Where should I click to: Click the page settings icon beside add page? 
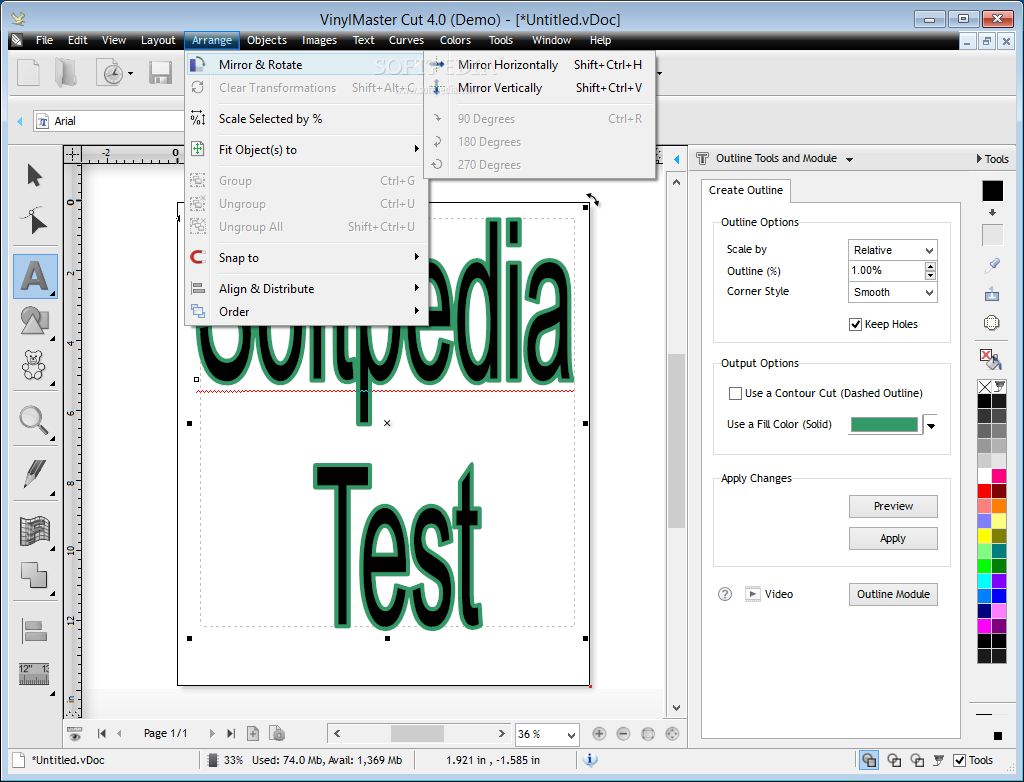coord(277,734)
